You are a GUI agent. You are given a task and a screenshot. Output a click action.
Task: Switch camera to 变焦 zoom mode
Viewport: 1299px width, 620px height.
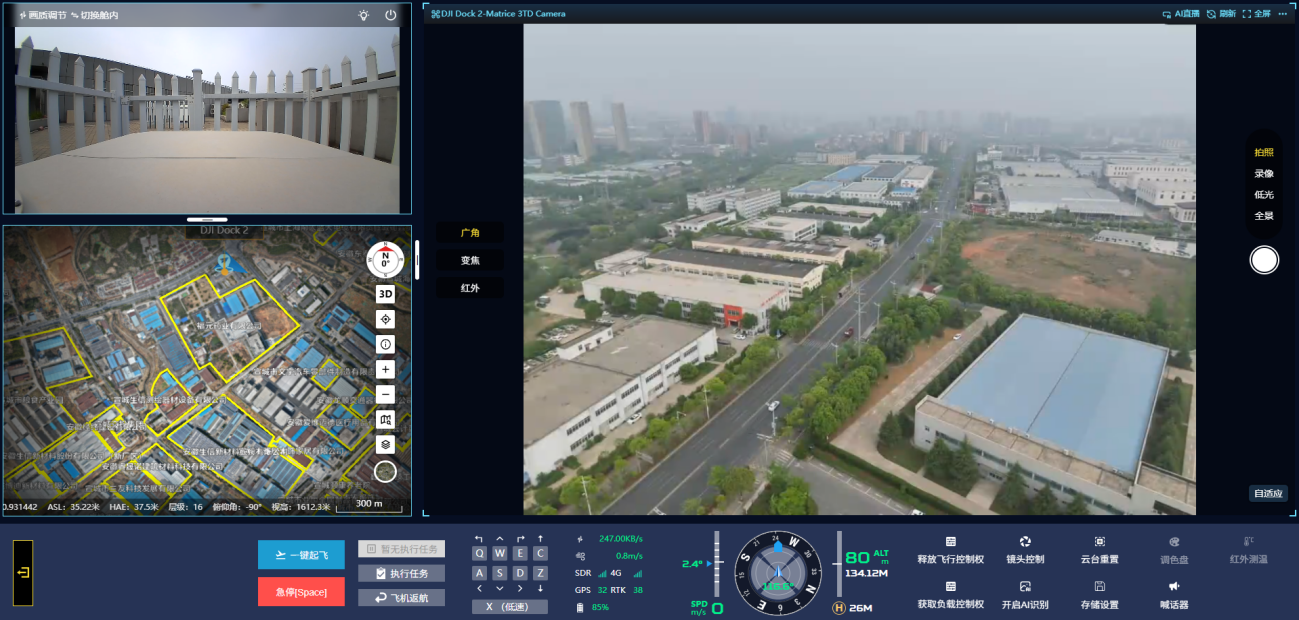click(x=470, y=260)
